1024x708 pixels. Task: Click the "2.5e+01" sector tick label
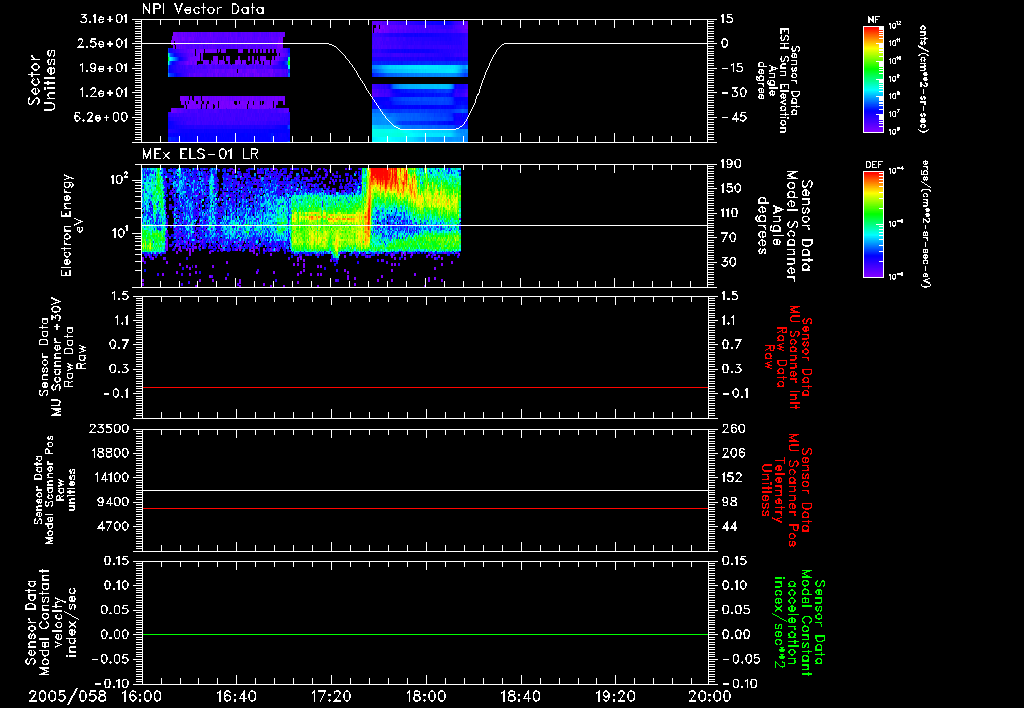point(104,43)
